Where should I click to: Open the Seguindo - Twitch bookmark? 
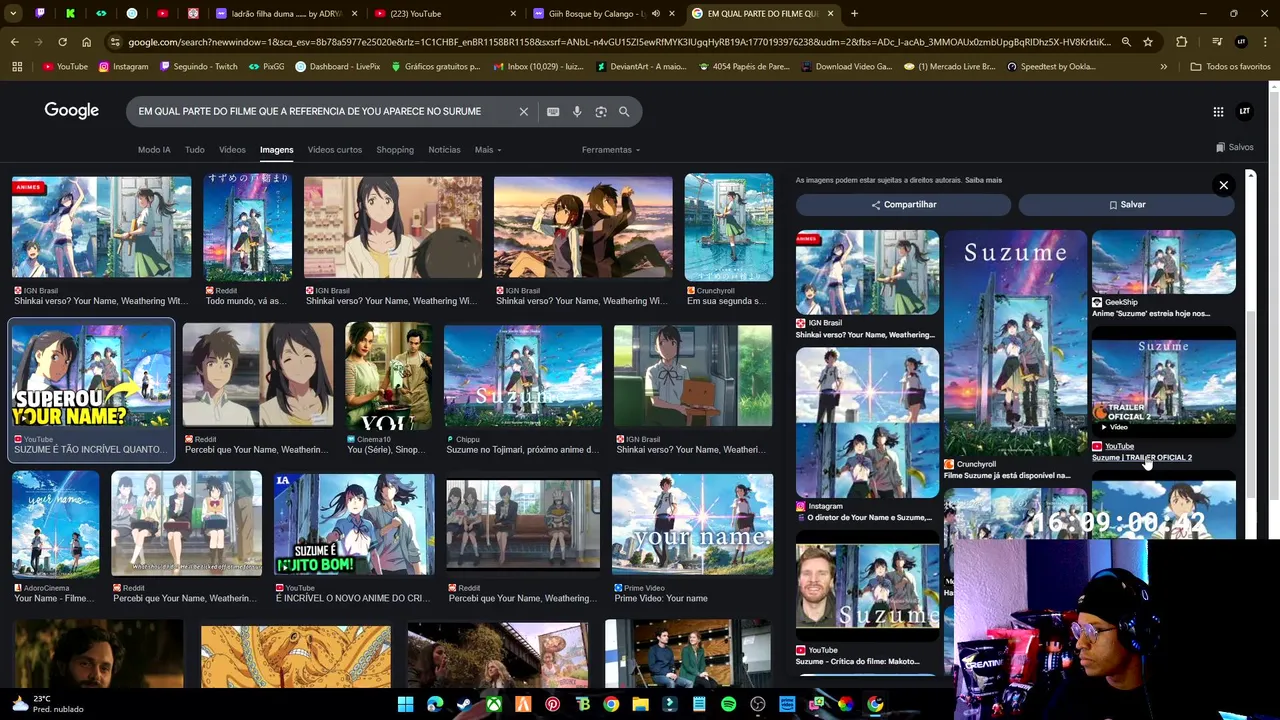pos(196,67)
